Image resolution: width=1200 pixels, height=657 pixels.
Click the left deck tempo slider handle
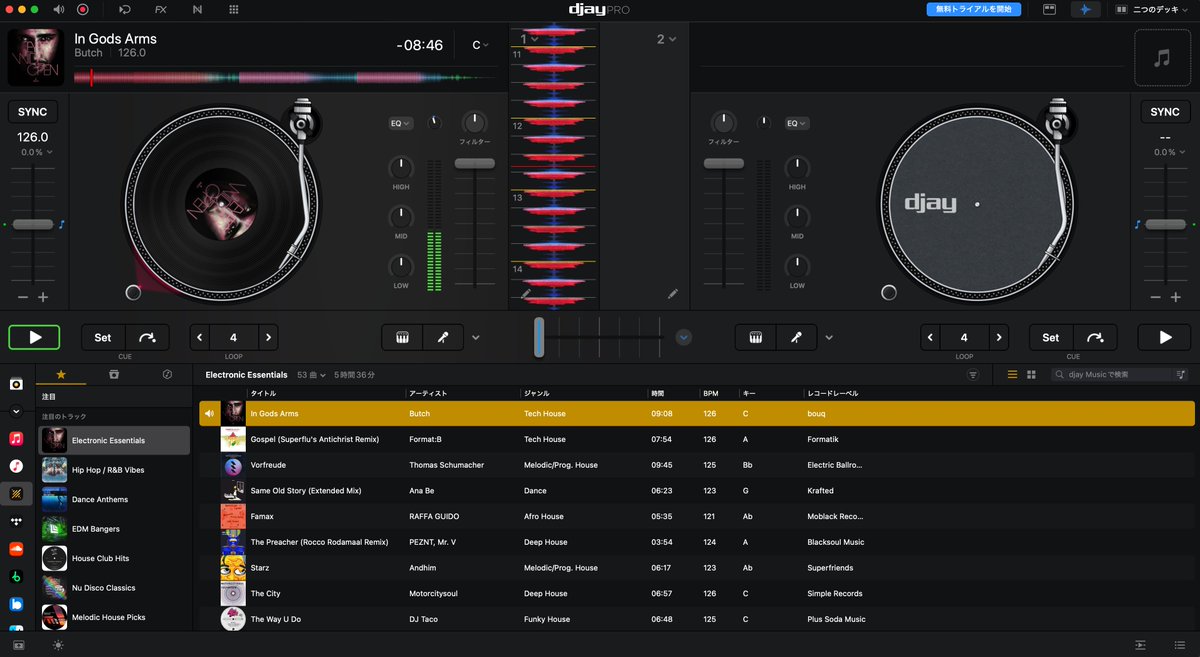pyautogui.click(x=33, y=224)
